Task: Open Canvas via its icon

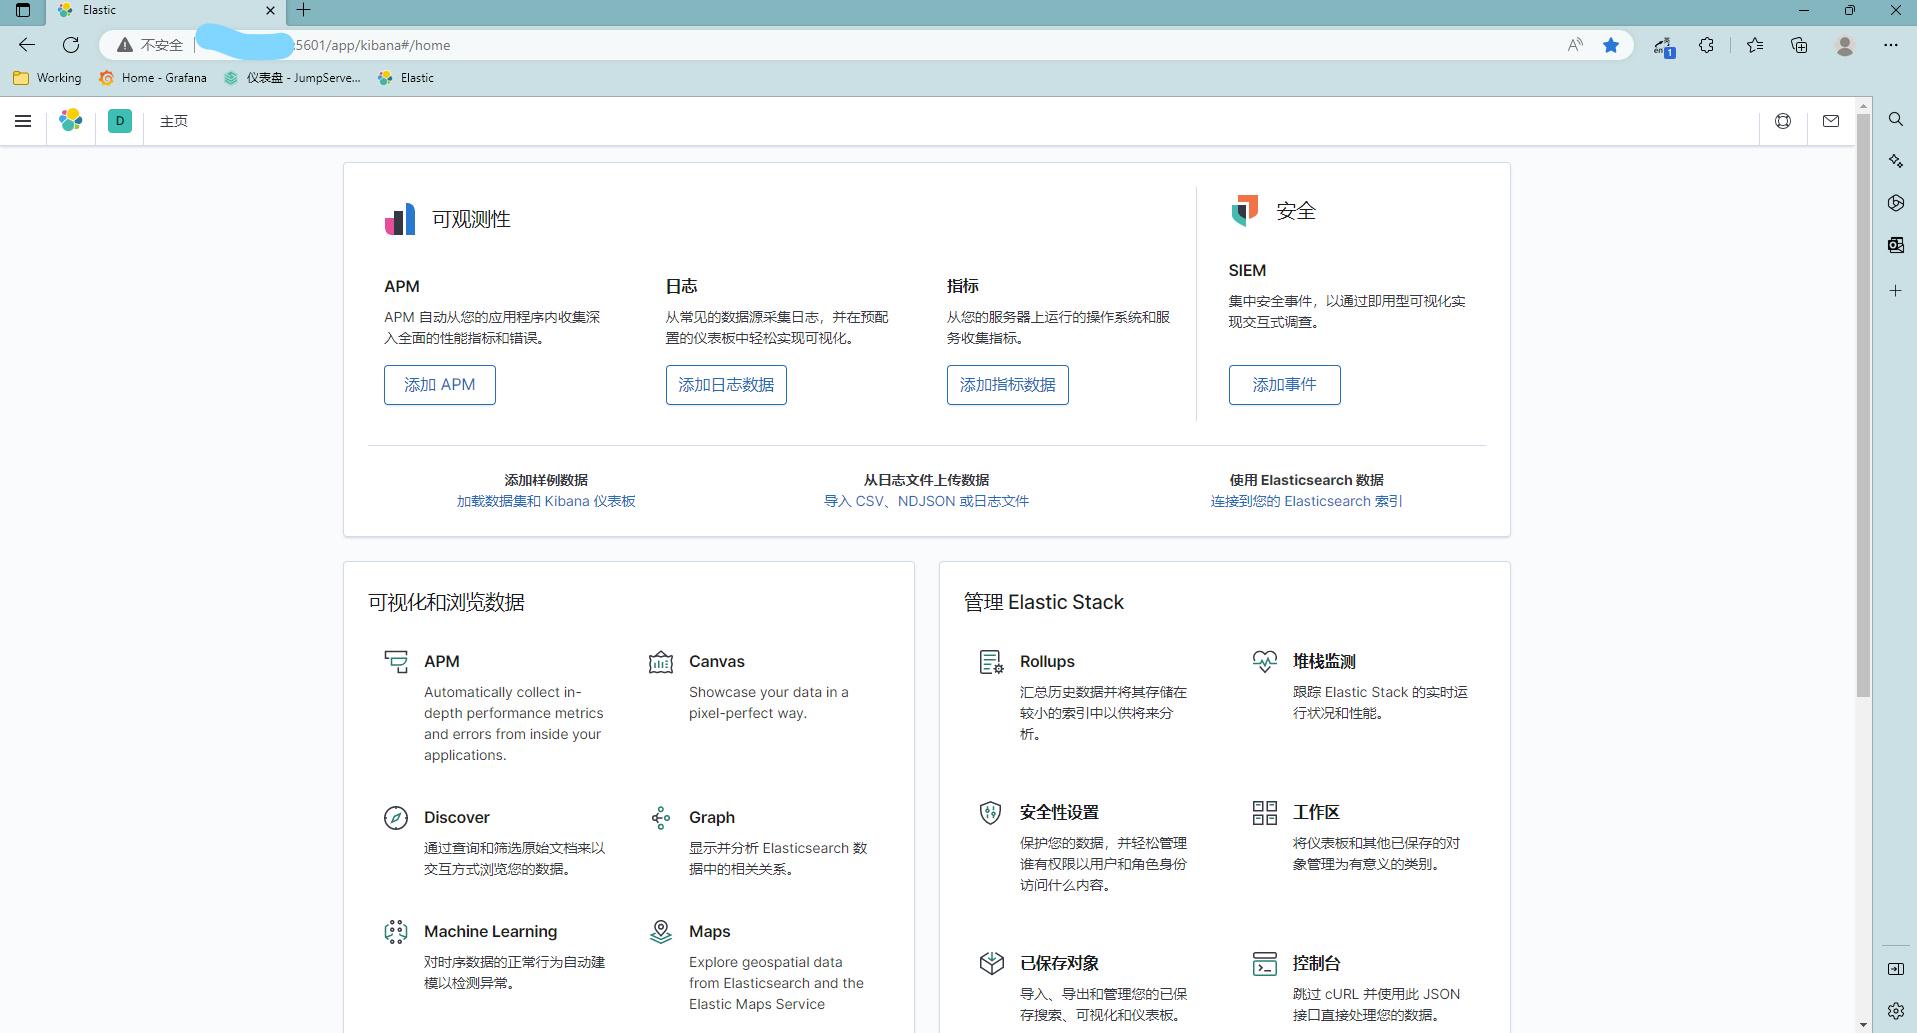Action: pyautogui.click(x=661, y=661)
